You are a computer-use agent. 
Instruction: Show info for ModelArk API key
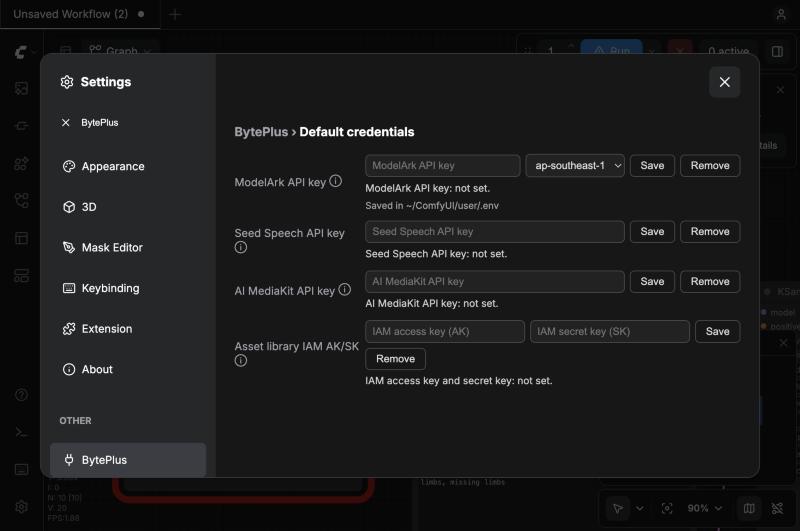coord(336,181)
